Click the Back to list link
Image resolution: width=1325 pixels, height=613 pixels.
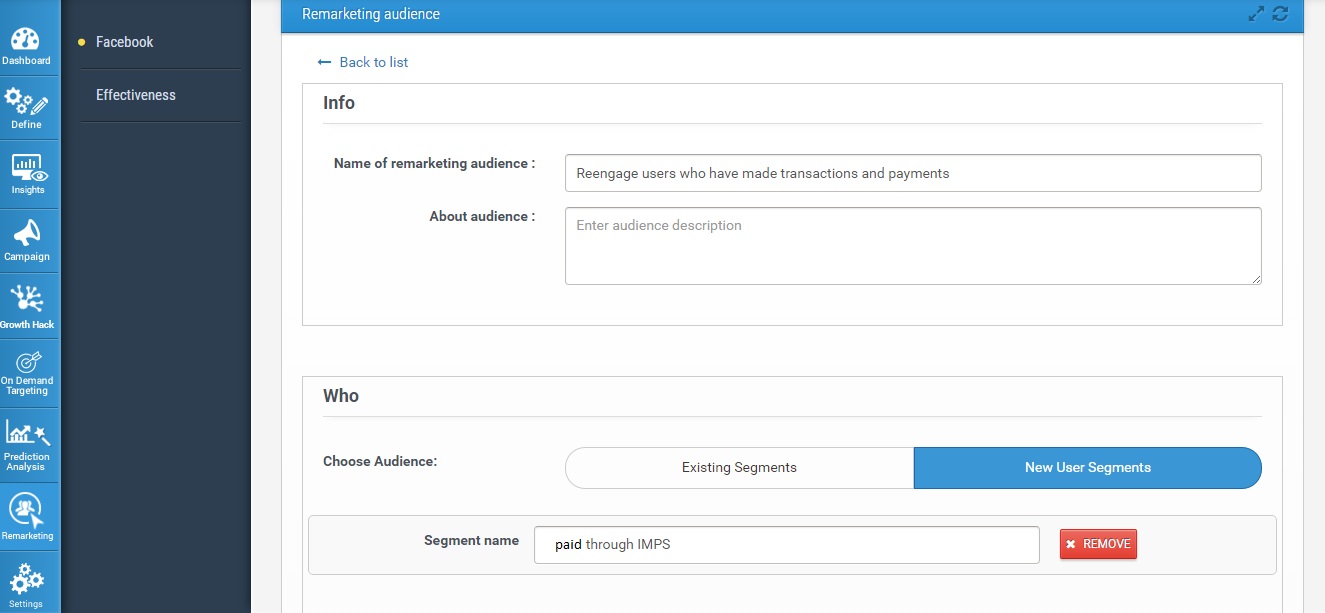coord(363,62)
